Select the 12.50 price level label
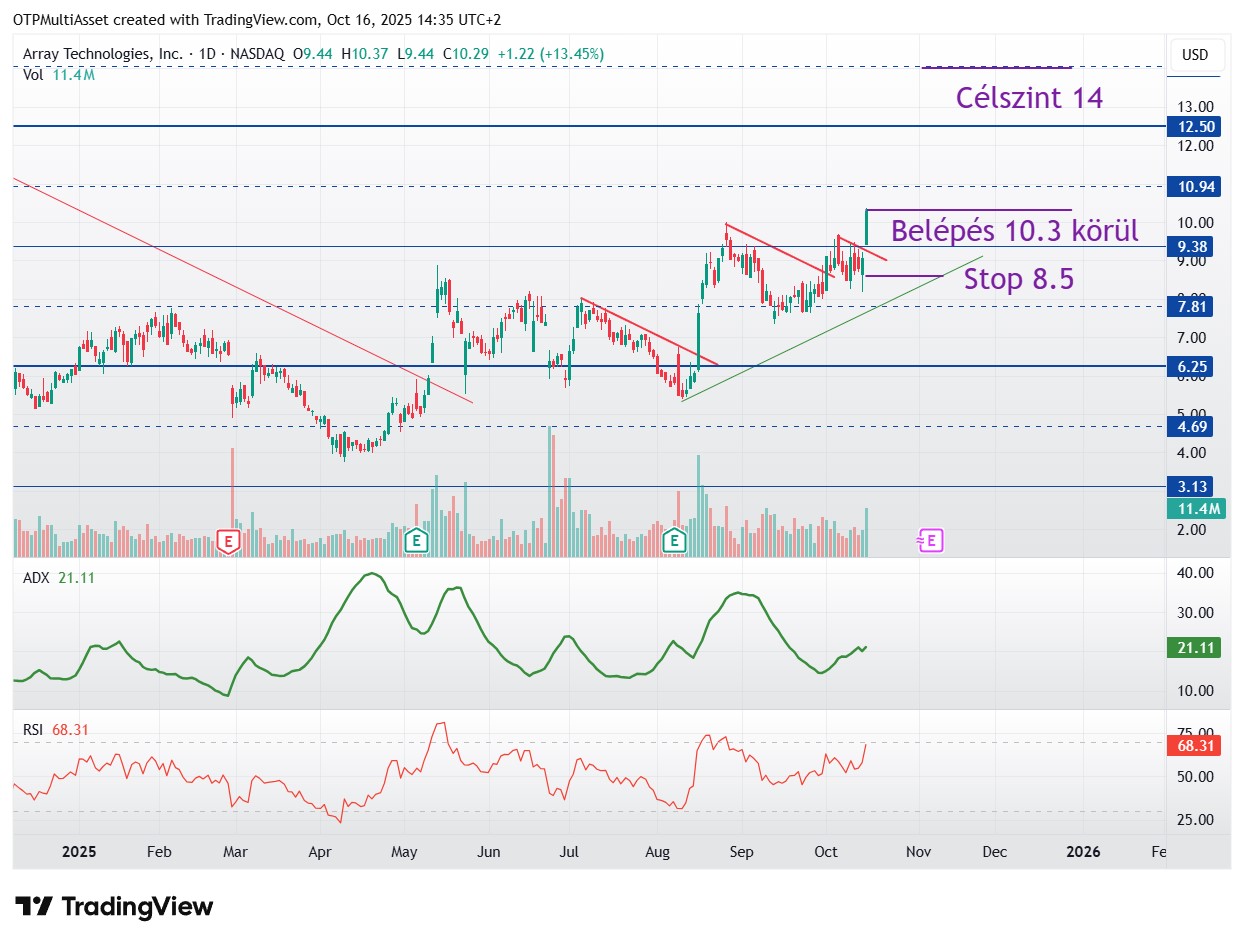1244x944 pixels. pyautogui.click(x=1194, y=127)
